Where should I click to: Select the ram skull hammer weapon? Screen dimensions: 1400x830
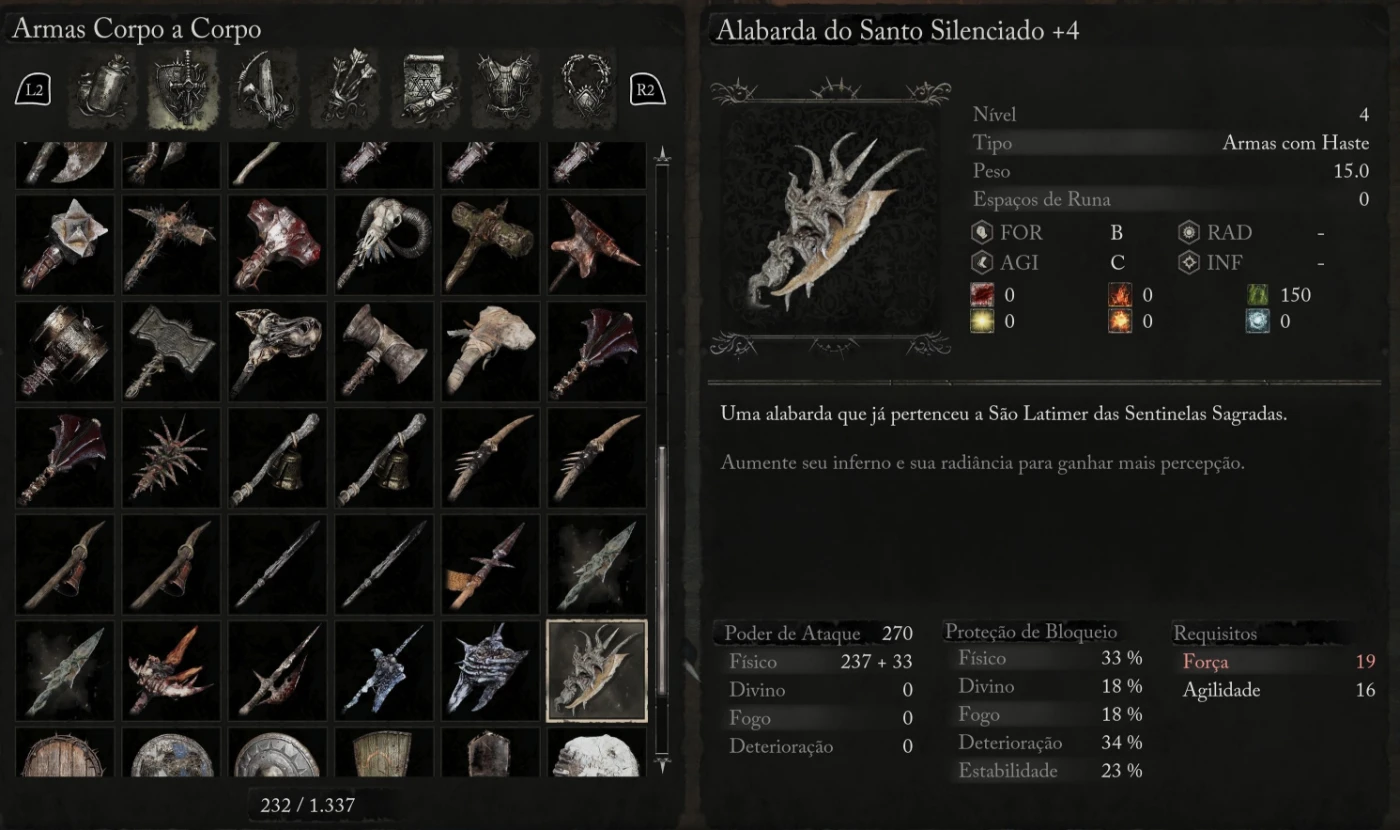tap(384, 244)
